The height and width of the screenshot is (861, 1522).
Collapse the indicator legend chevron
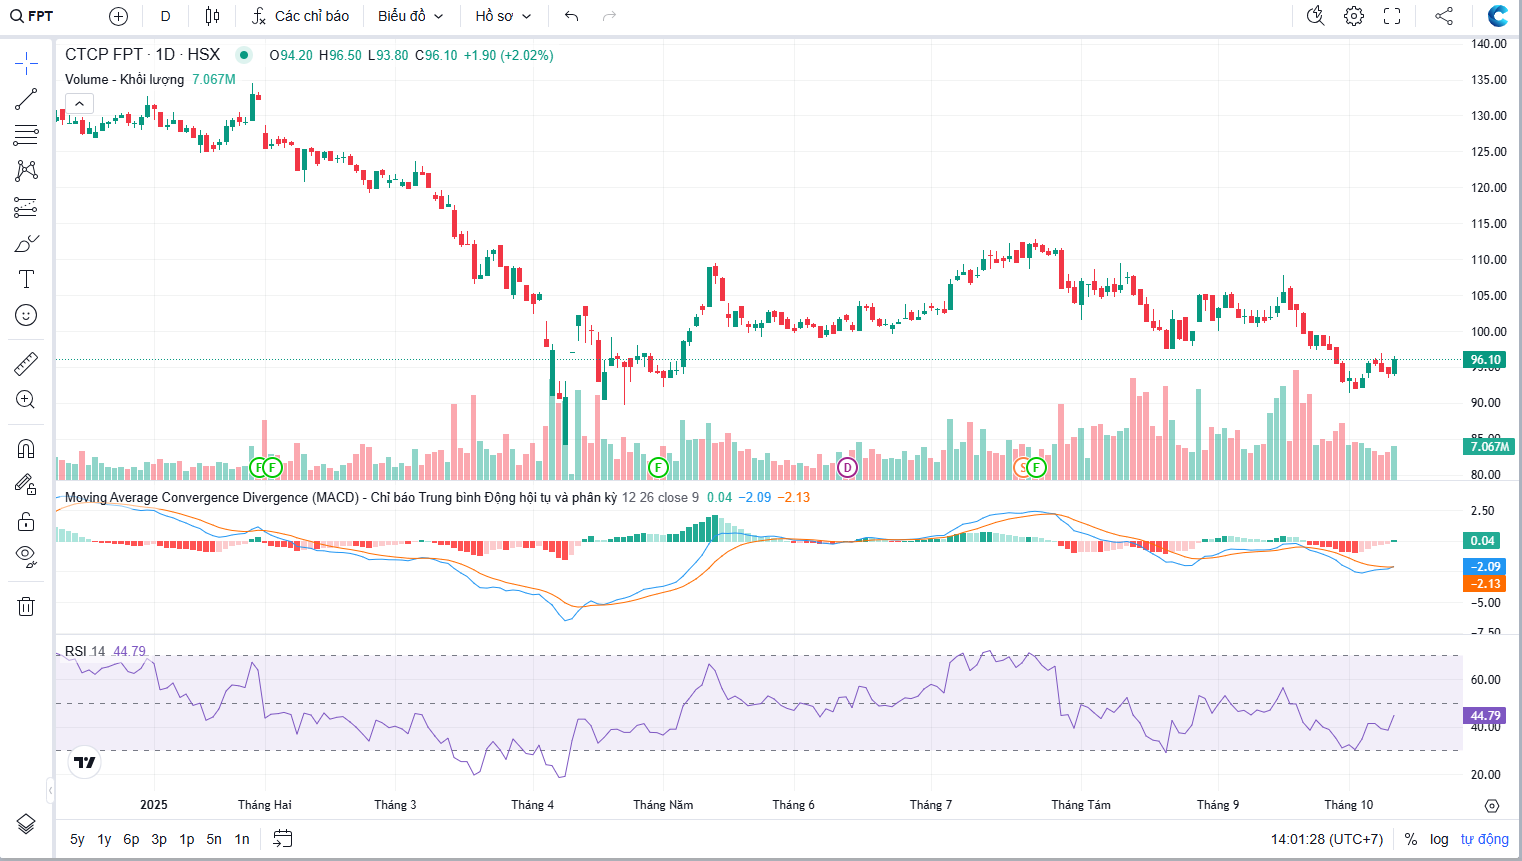pyautogui.click(x=79, y=103)
